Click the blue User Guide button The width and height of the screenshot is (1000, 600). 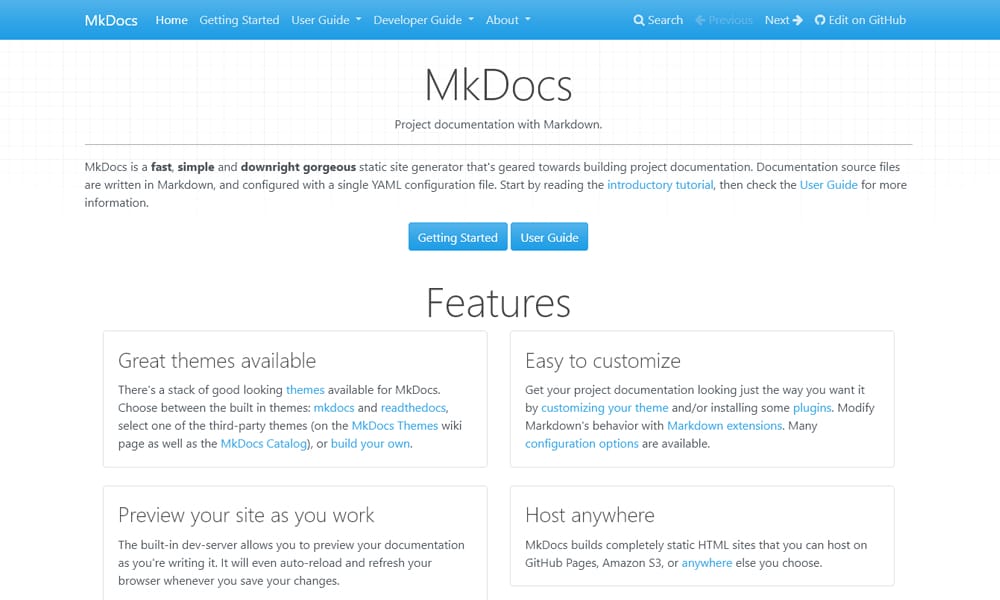[549, 237]
